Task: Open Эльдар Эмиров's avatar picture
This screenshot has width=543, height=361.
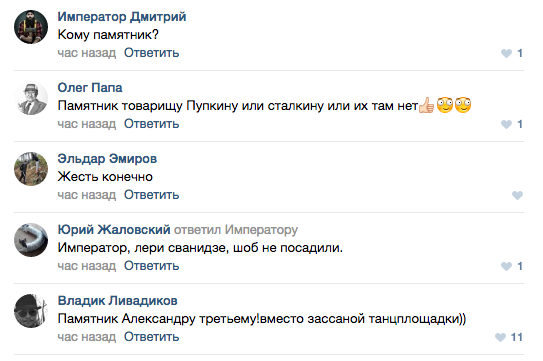Action: pyautogui.click(x=31, y=169)
